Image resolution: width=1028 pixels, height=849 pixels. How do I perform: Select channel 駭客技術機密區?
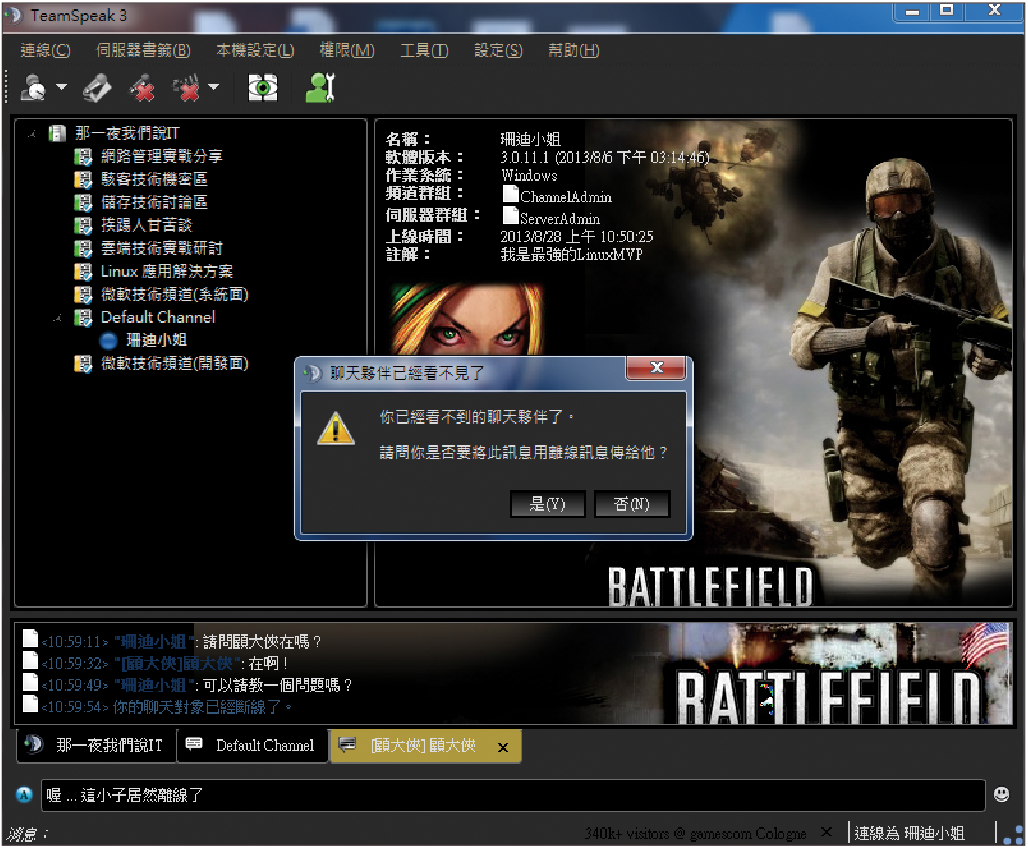[x=154, y=180]
